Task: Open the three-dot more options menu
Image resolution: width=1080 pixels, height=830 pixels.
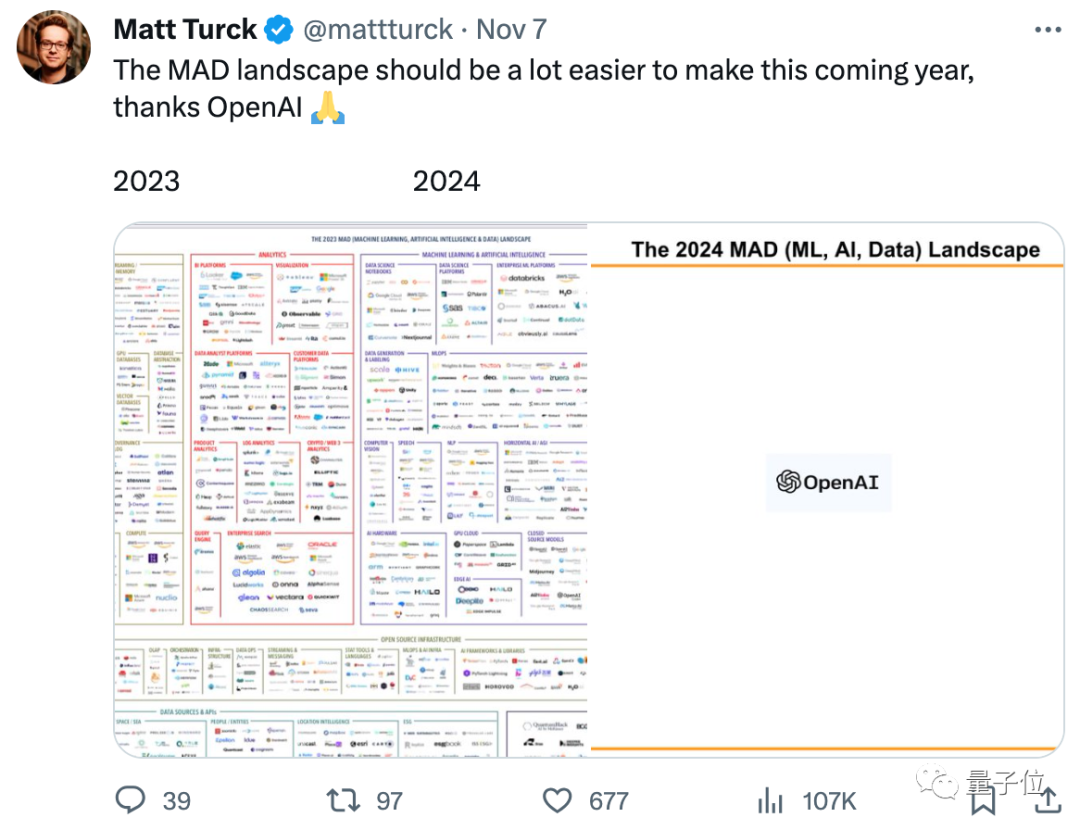Action: tap(1047, 29)
